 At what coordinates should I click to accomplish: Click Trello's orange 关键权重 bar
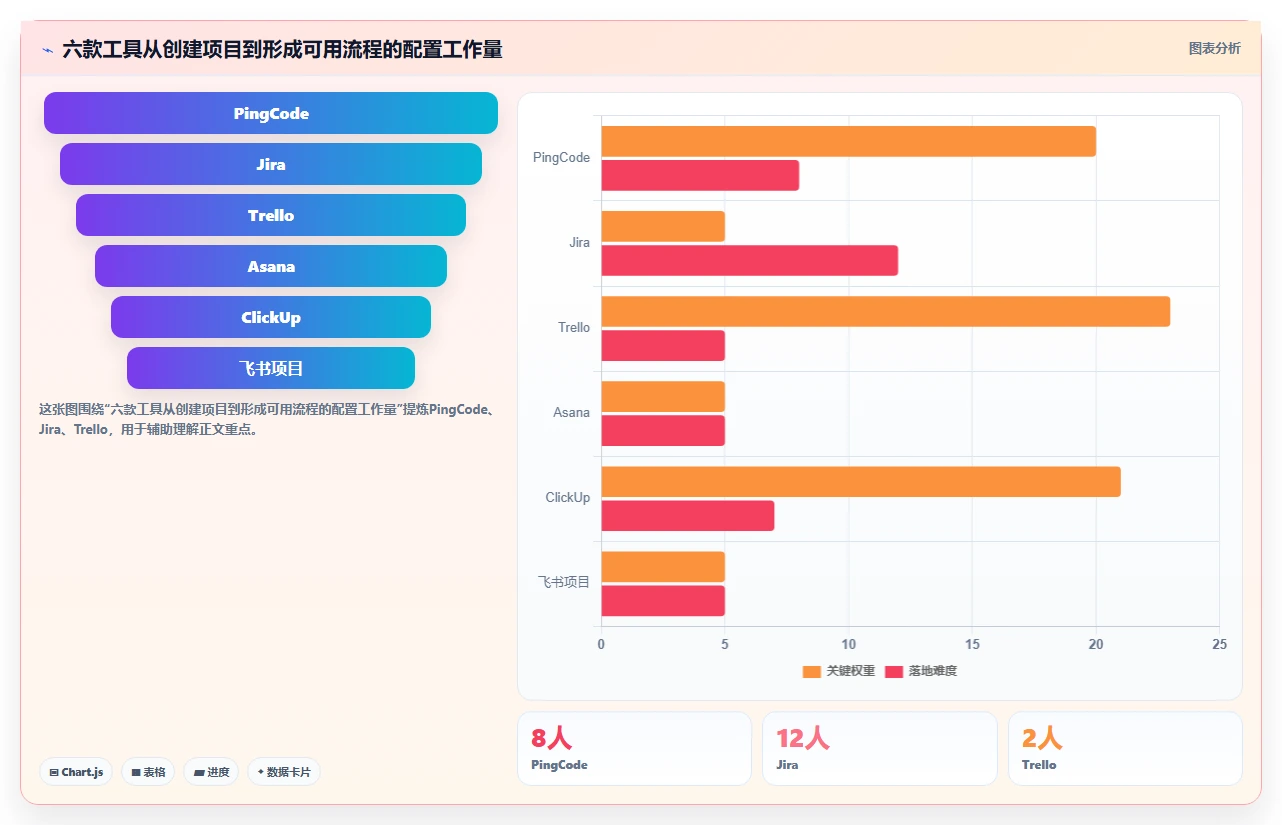[885, 311]
